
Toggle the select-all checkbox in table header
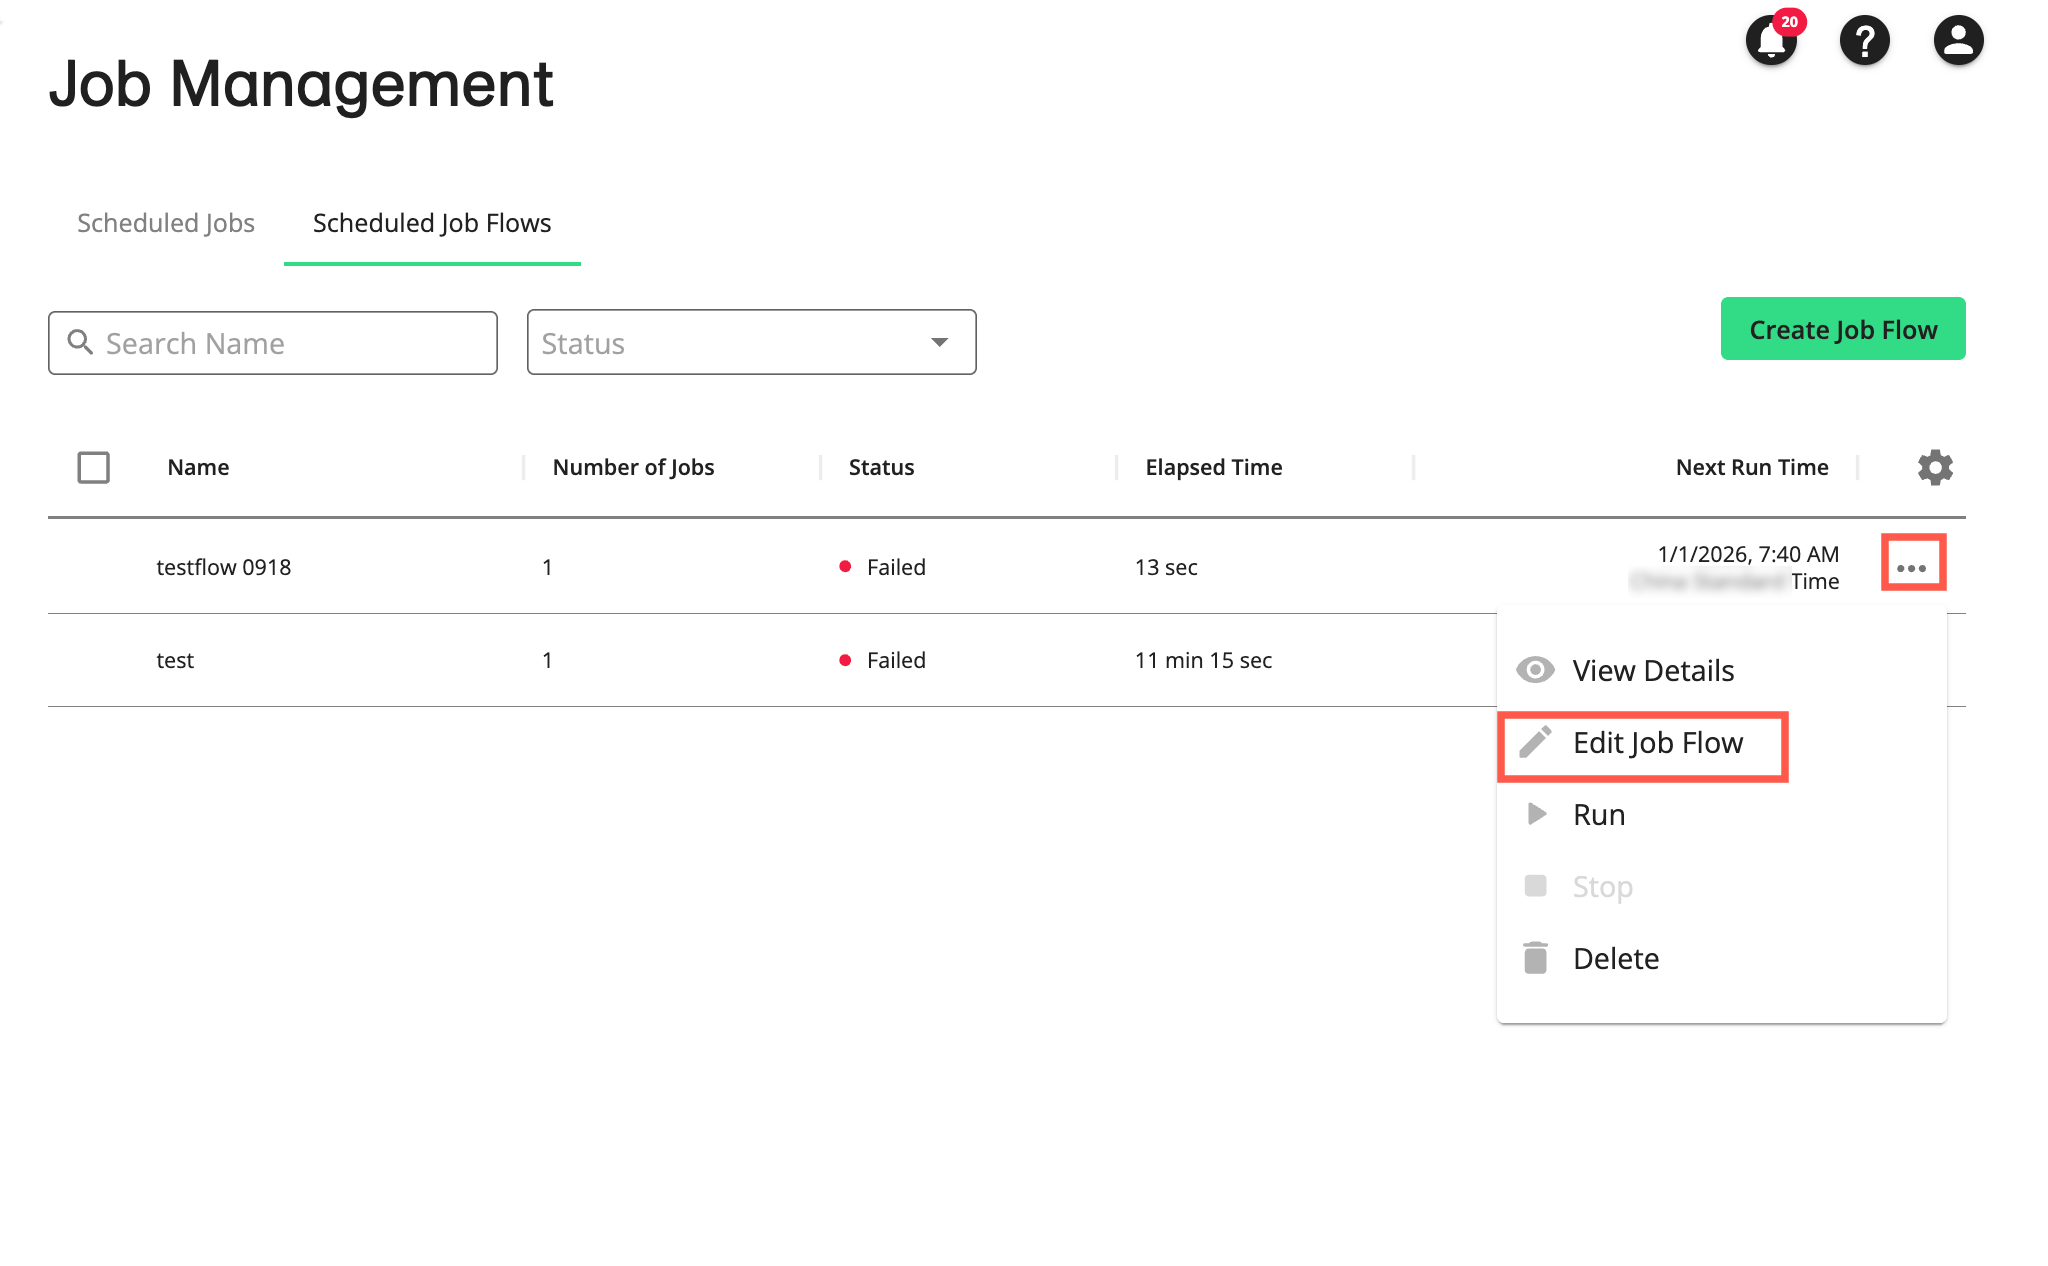pos(93,467)
